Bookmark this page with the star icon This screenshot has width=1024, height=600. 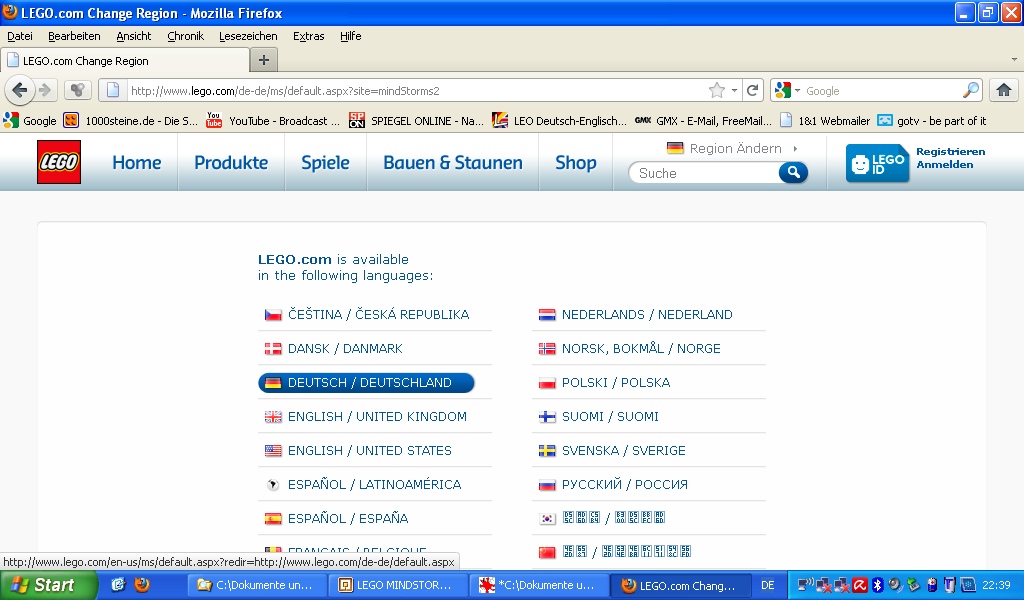tap(716, 90)
